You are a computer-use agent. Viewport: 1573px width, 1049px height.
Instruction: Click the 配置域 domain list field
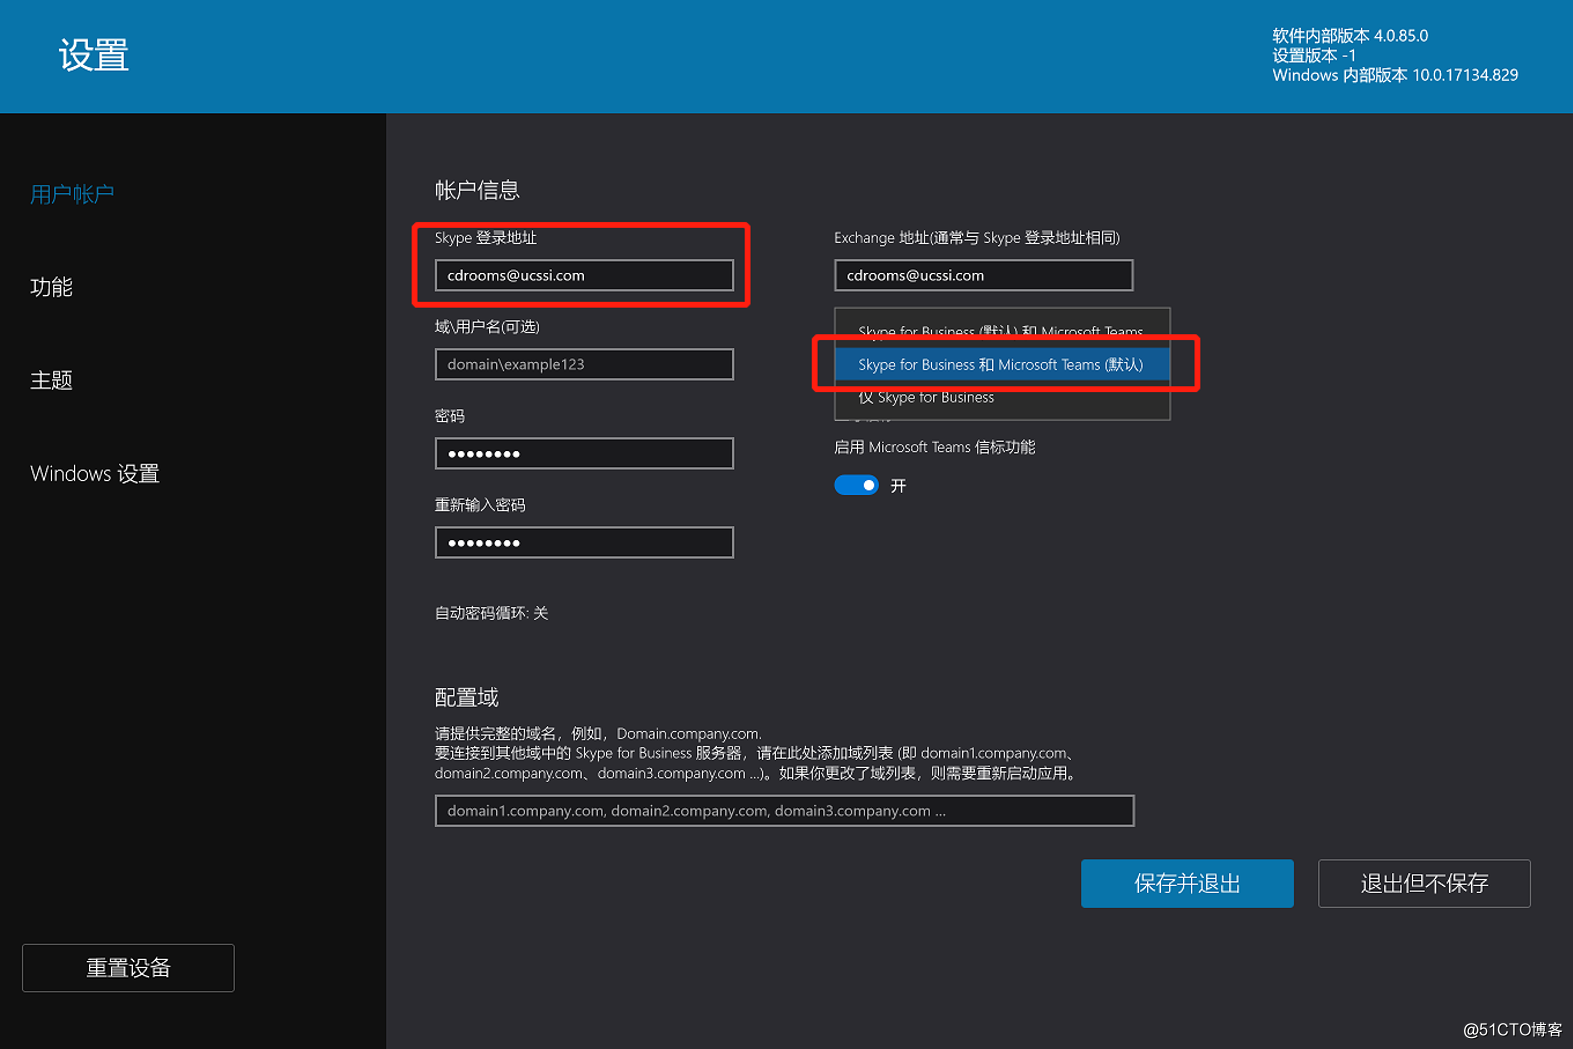pos(785,810)
